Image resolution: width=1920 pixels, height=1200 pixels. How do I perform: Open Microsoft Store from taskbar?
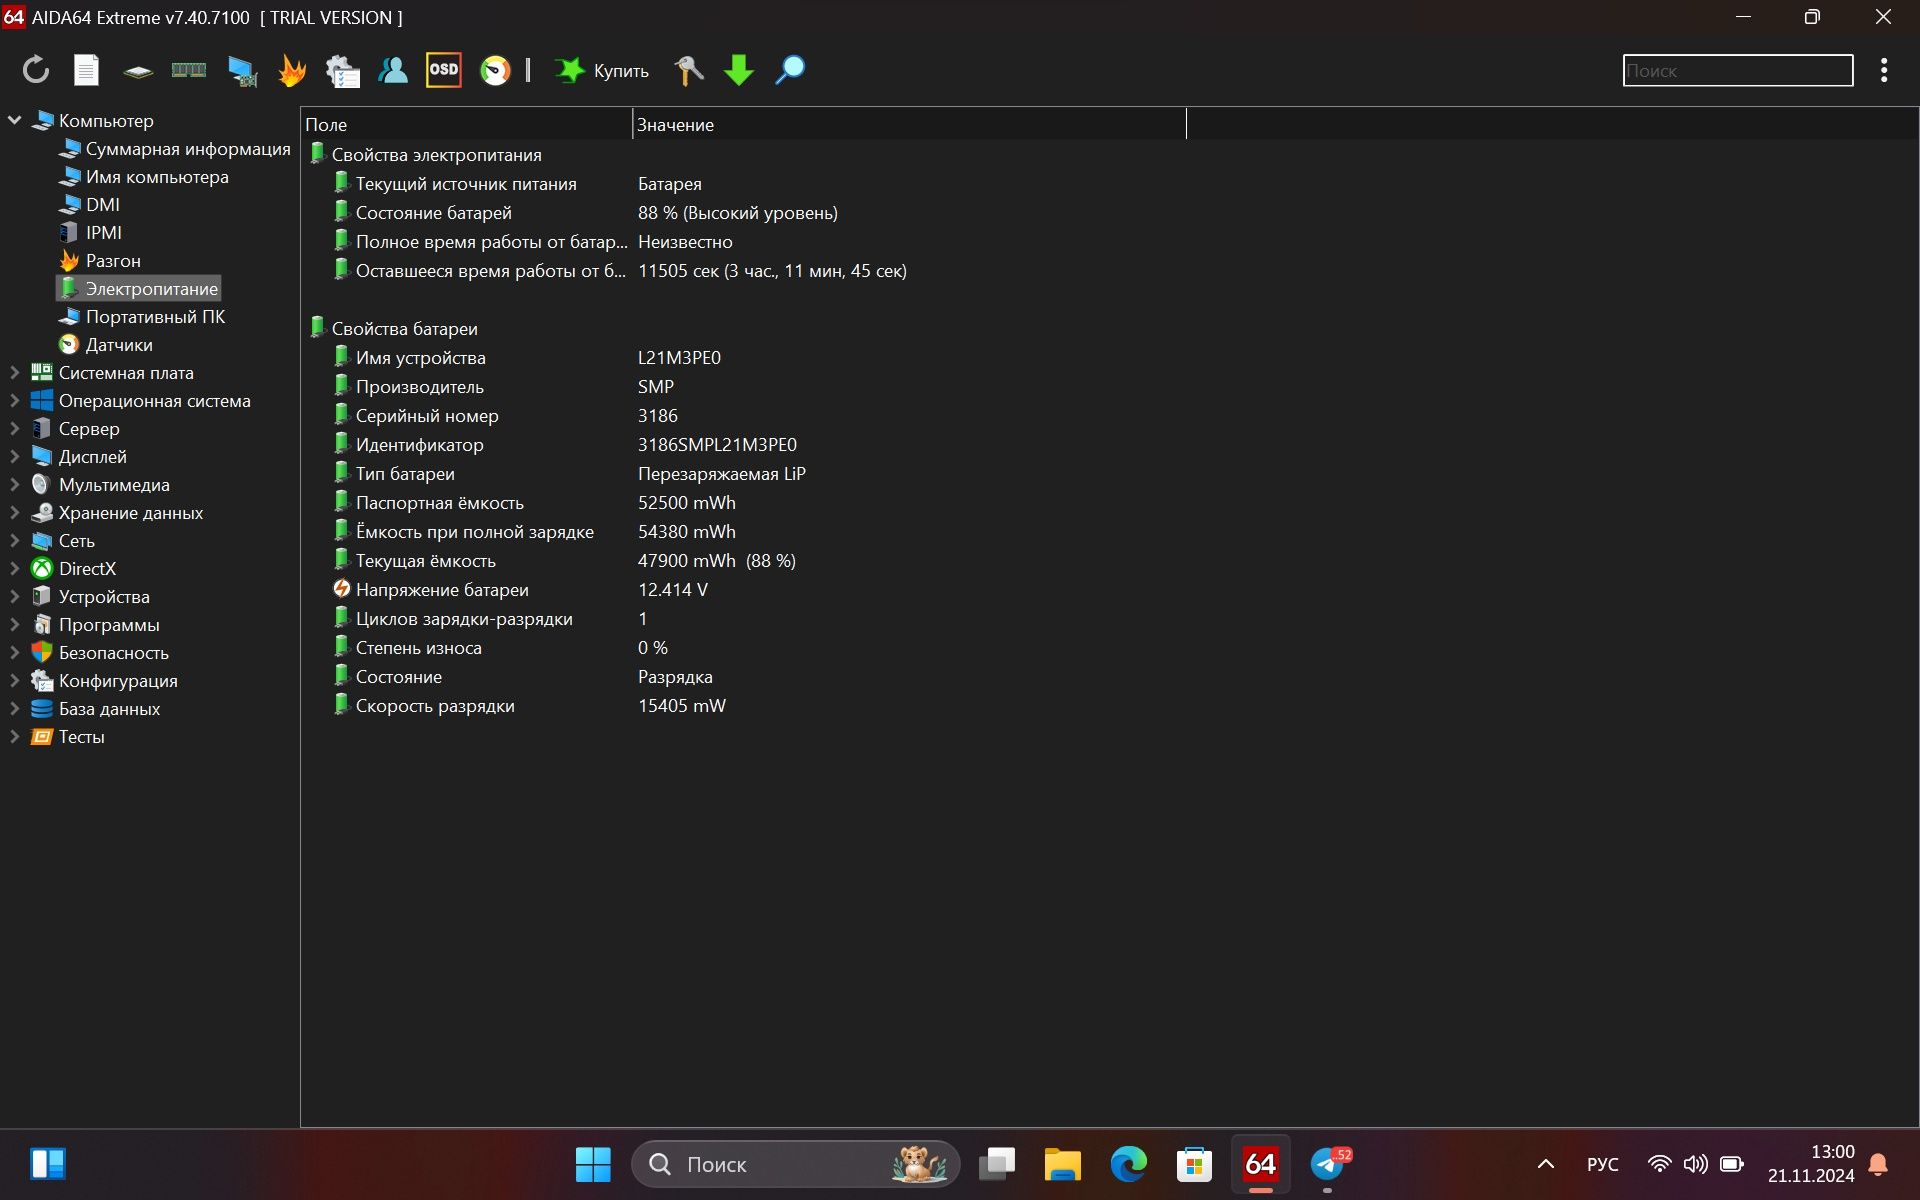(x=1195, y=1164)
